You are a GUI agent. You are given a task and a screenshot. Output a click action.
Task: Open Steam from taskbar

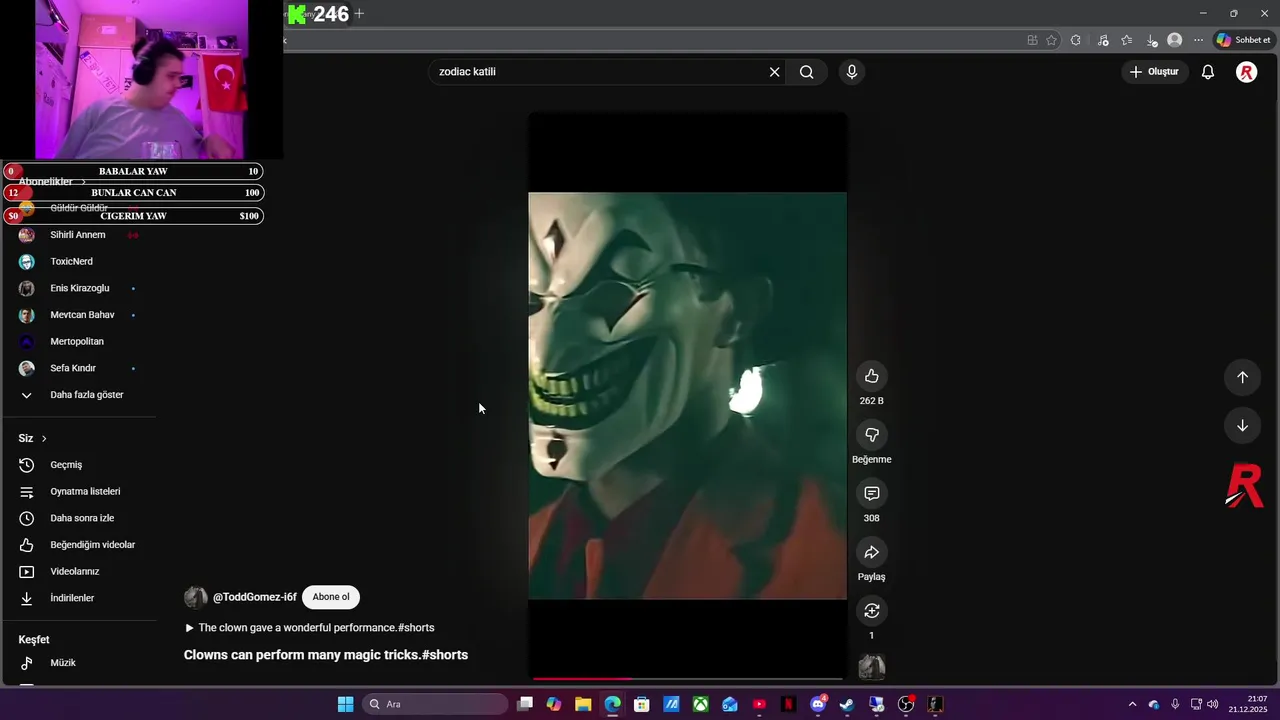point(847,704)
